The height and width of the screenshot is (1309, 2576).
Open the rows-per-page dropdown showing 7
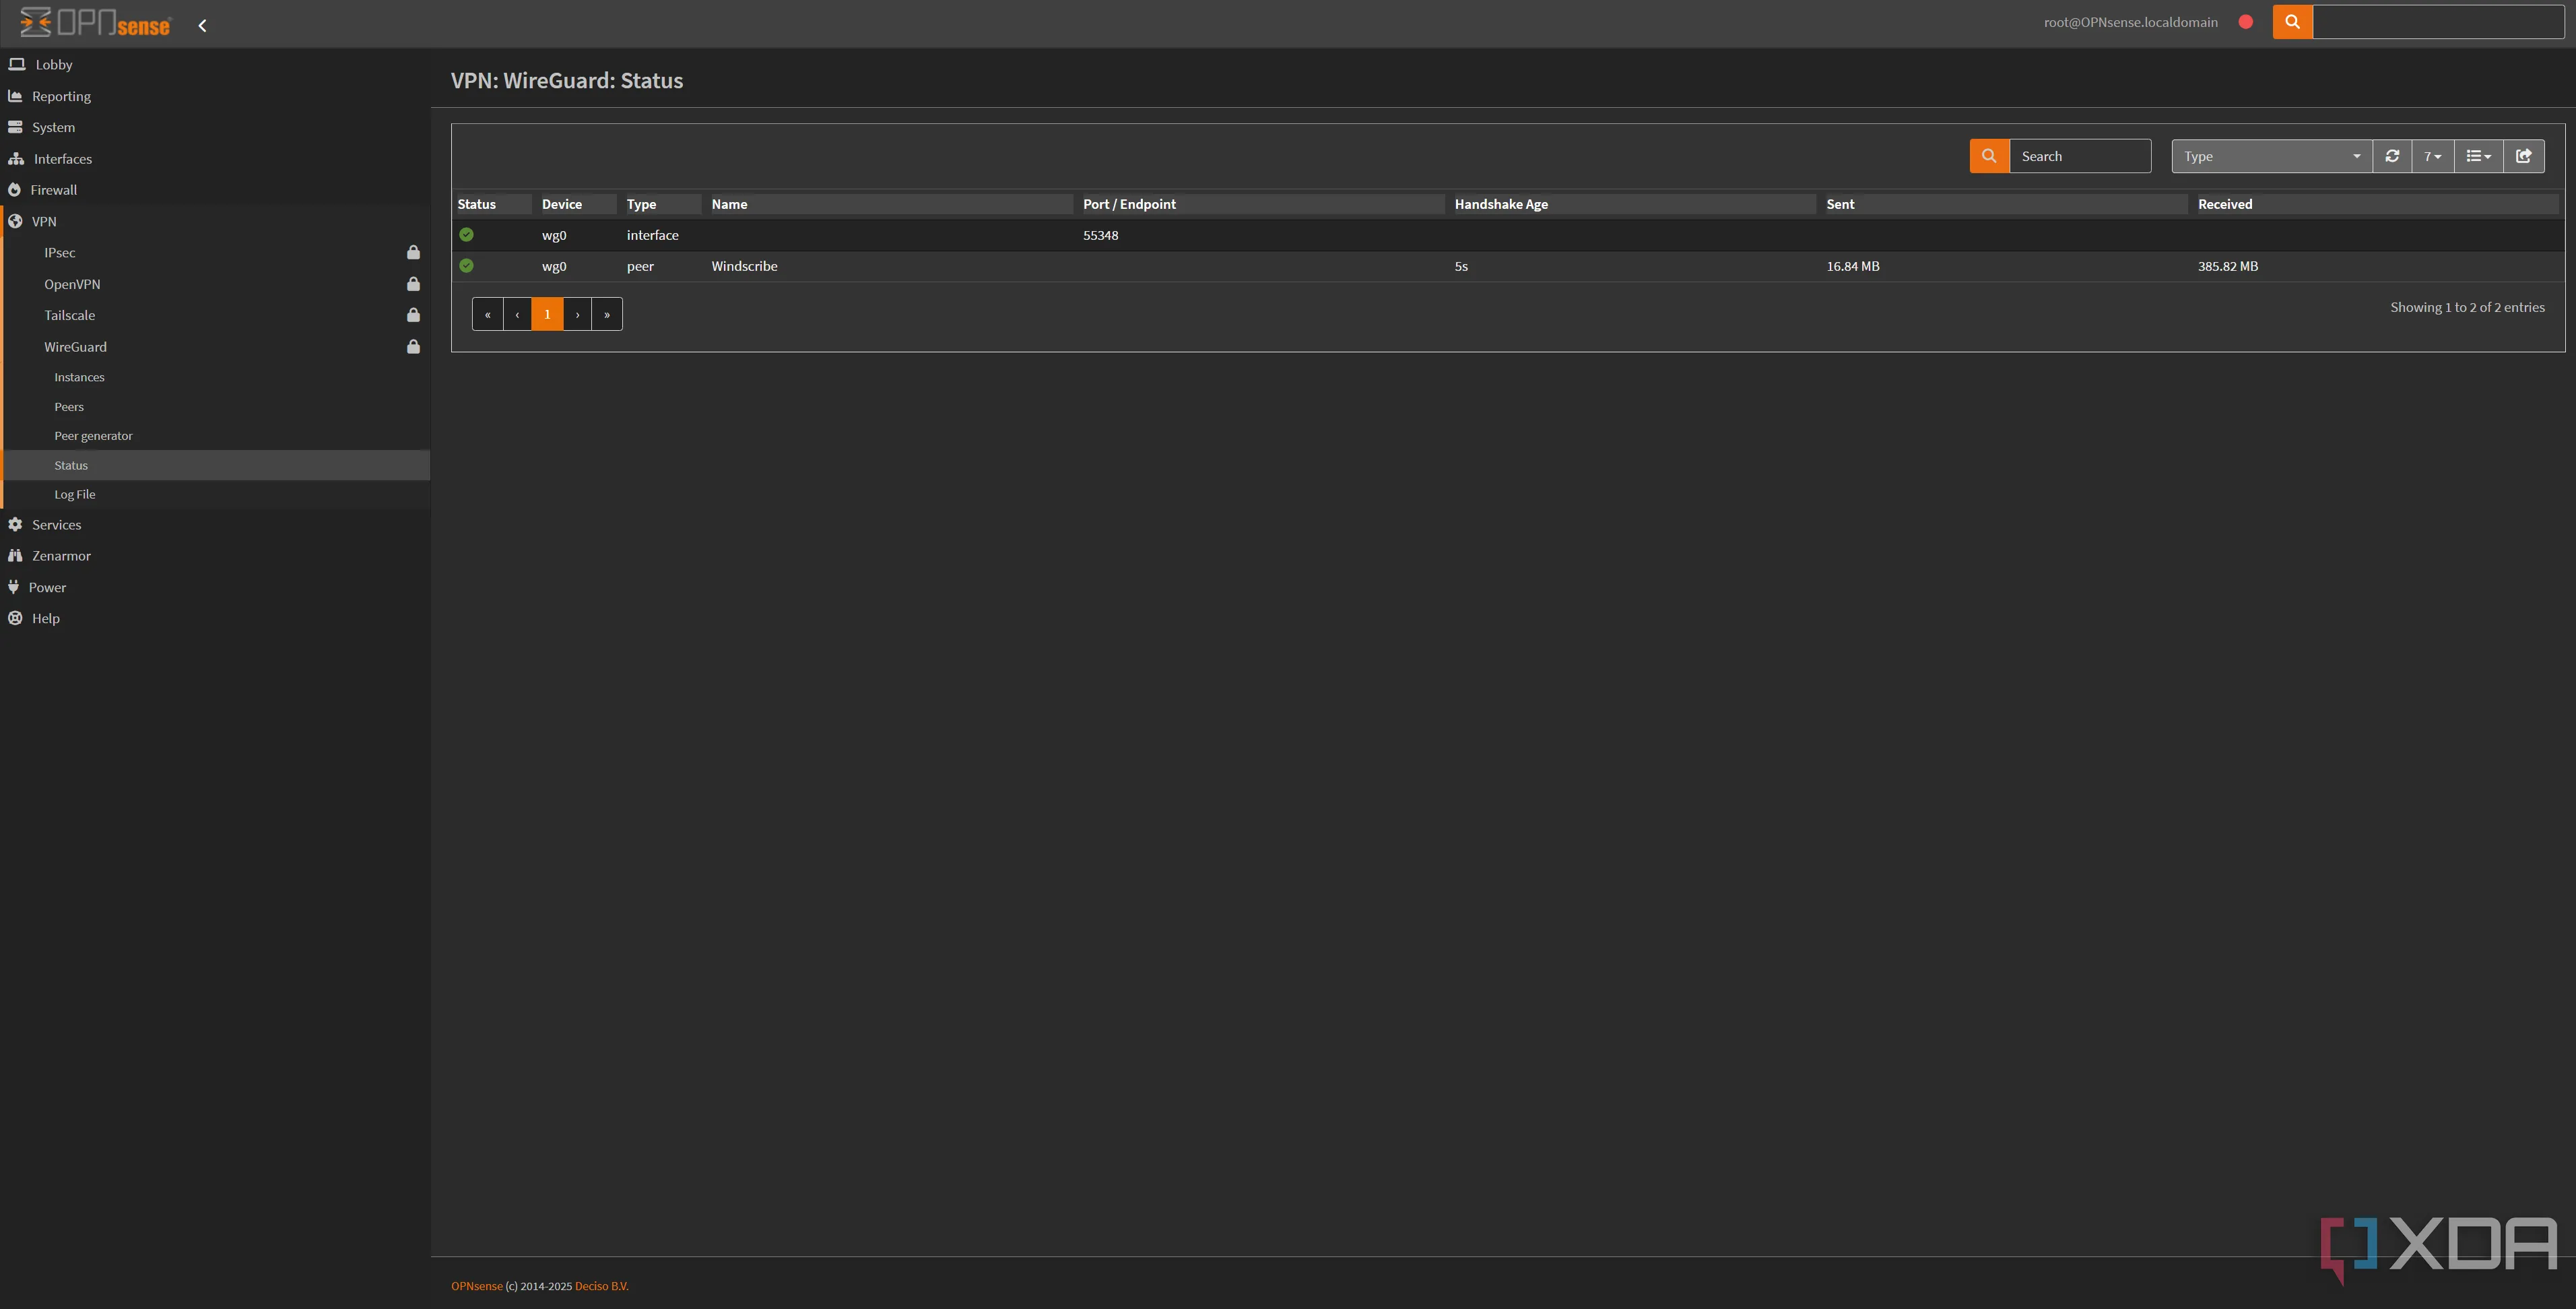[2432, 156]
